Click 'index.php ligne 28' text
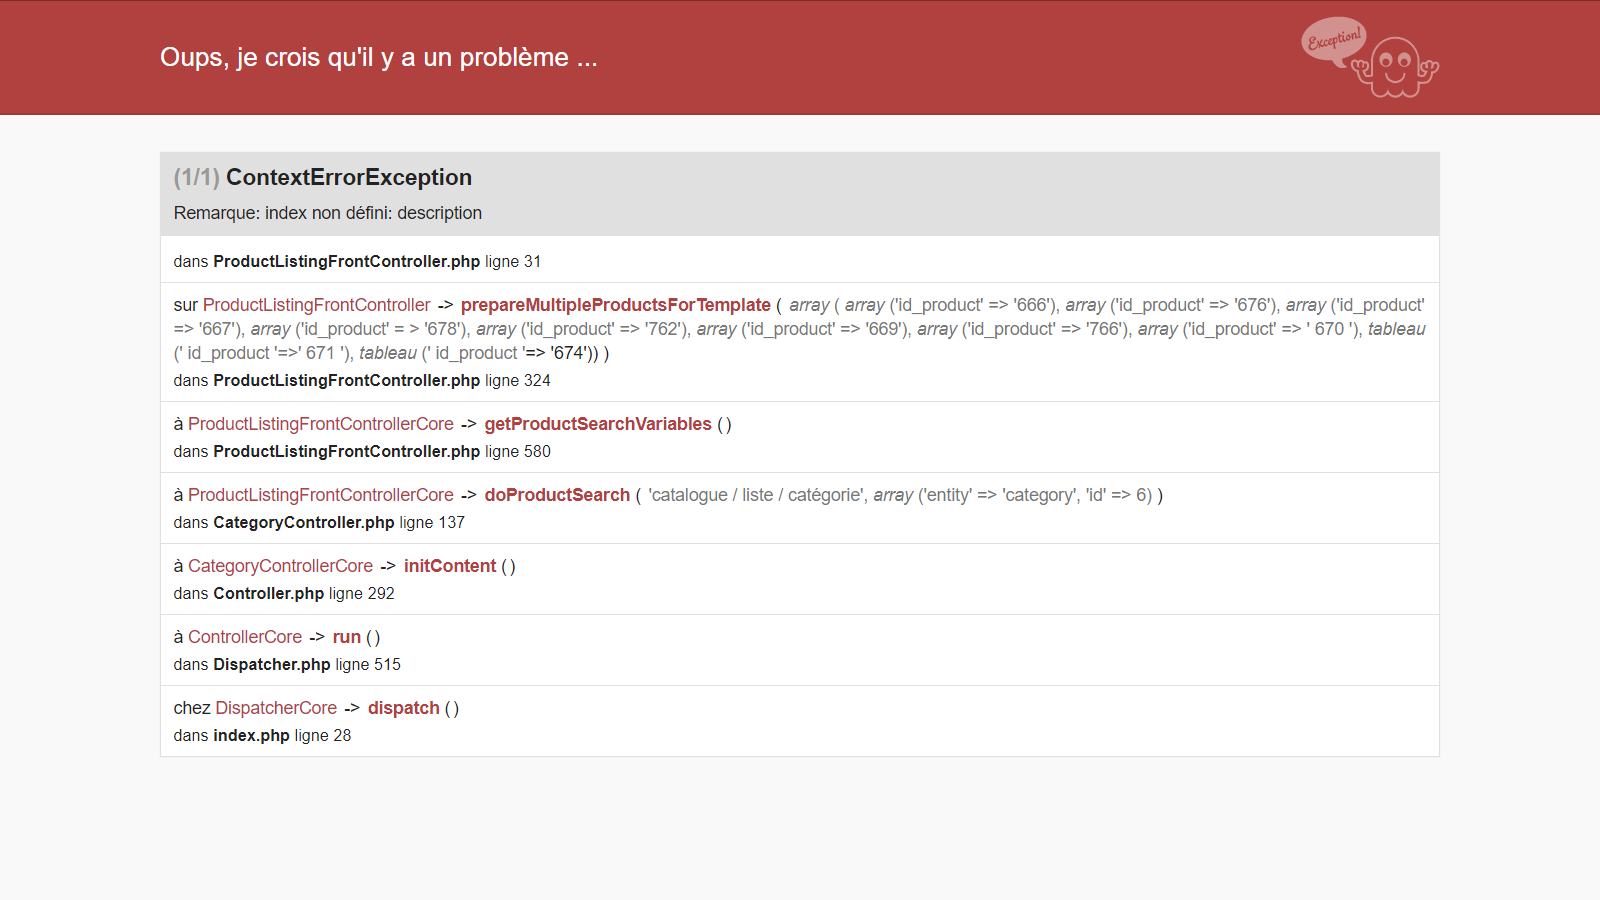Screen dimensions: 1600x900 (282, 735)
